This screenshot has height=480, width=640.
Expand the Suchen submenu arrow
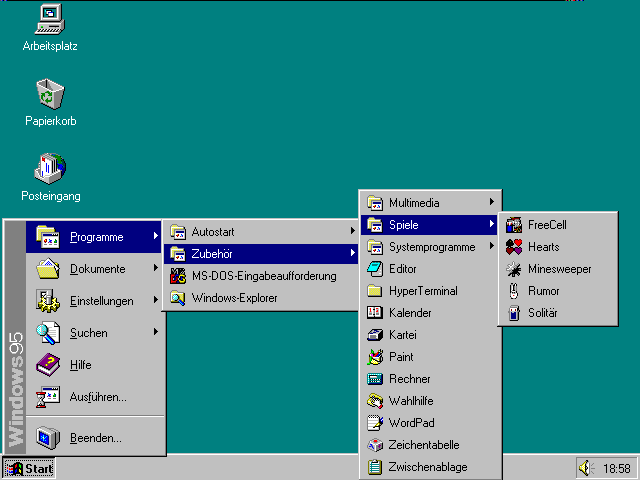click(156, 332)
